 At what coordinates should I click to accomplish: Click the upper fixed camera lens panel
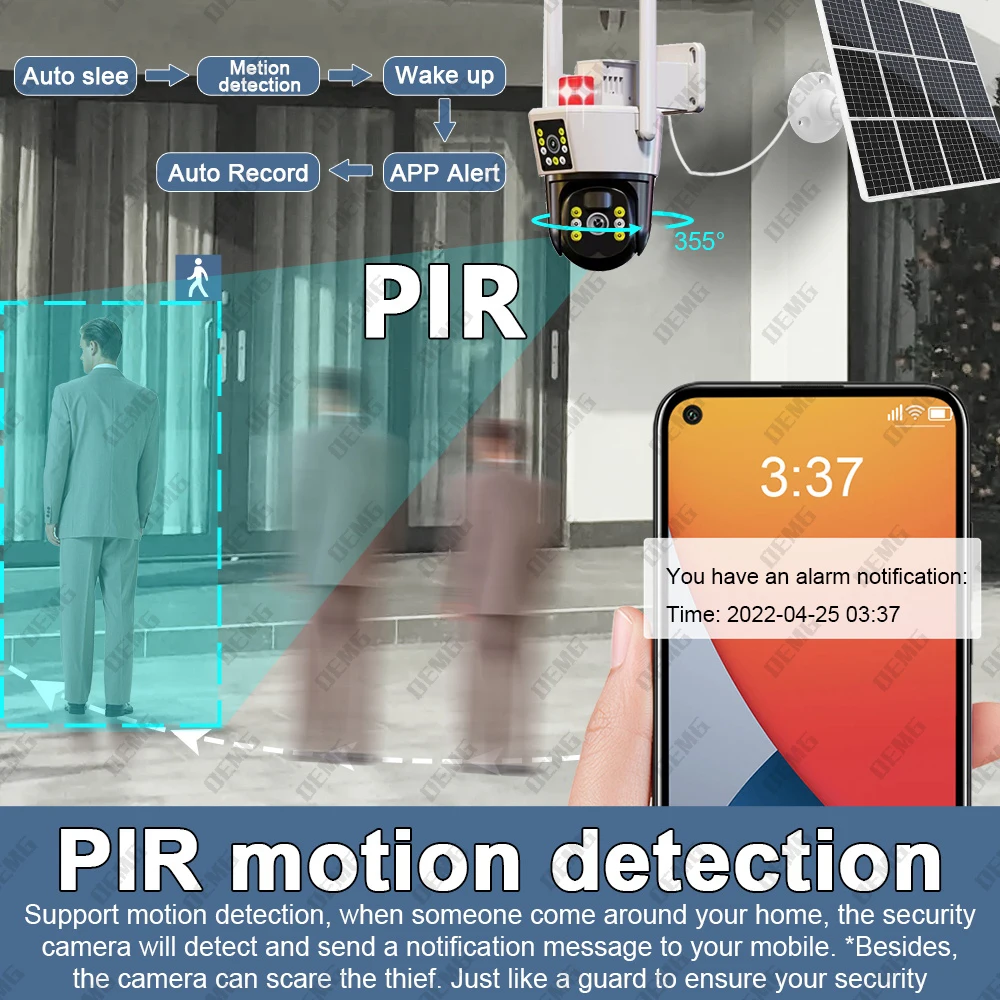pyautogui.click(x=552, y=144)
